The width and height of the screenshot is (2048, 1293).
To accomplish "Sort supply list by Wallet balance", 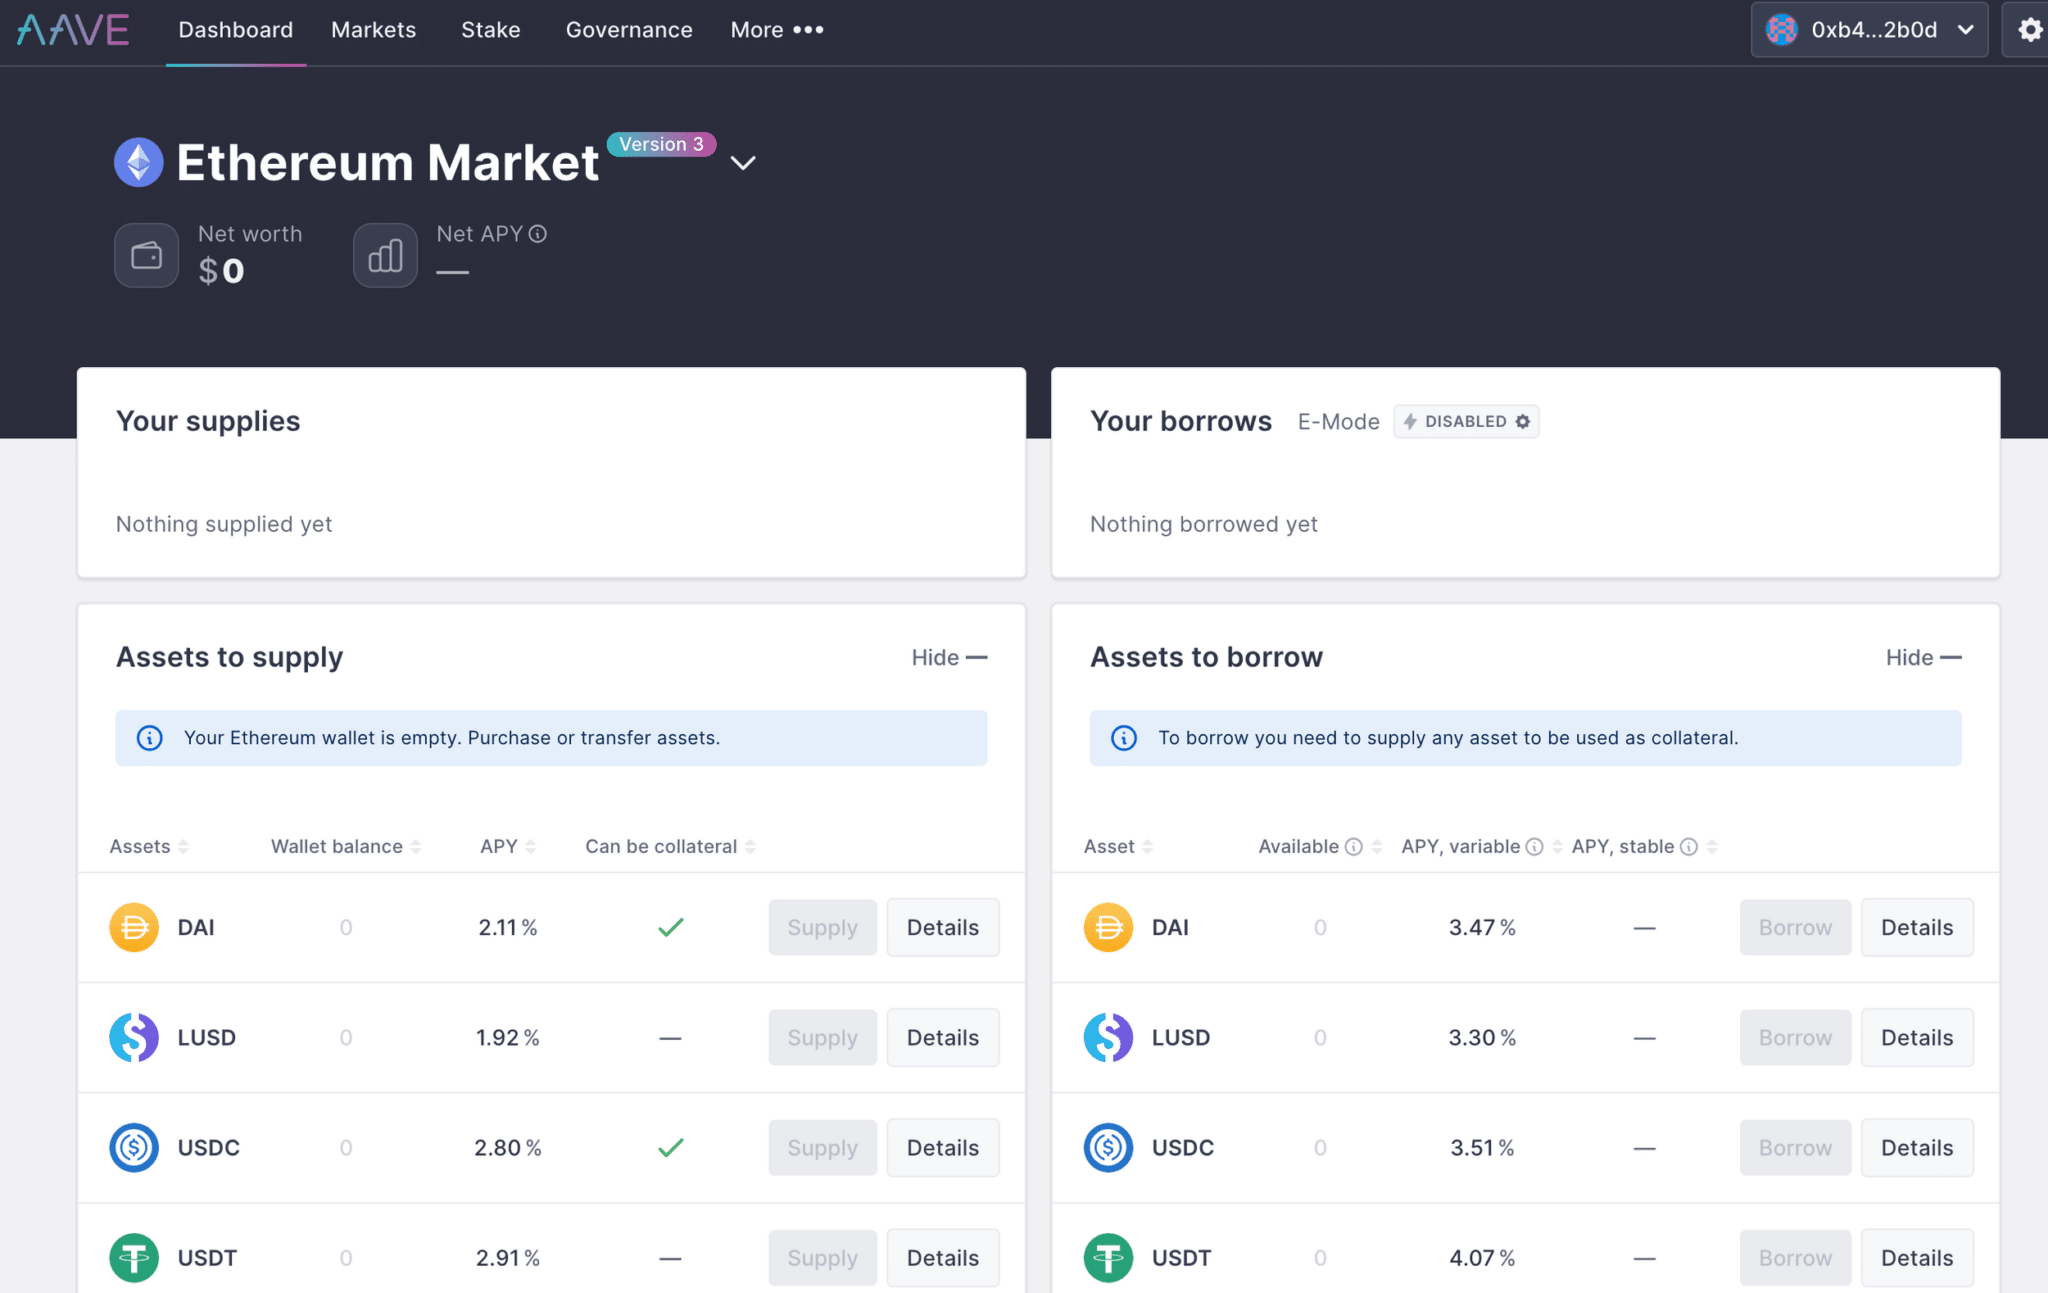I will tap(346, 847).
